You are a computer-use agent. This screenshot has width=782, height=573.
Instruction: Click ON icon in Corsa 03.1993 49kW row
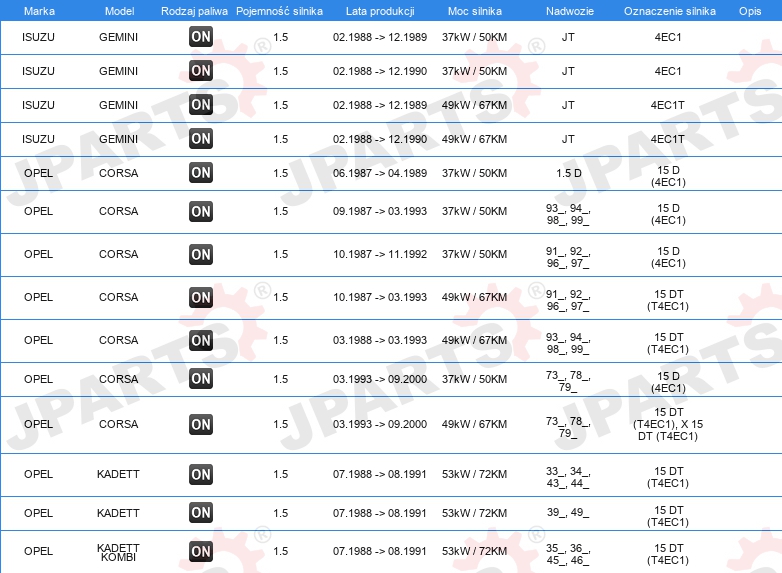pyautogui.click(x=201, y=424)
